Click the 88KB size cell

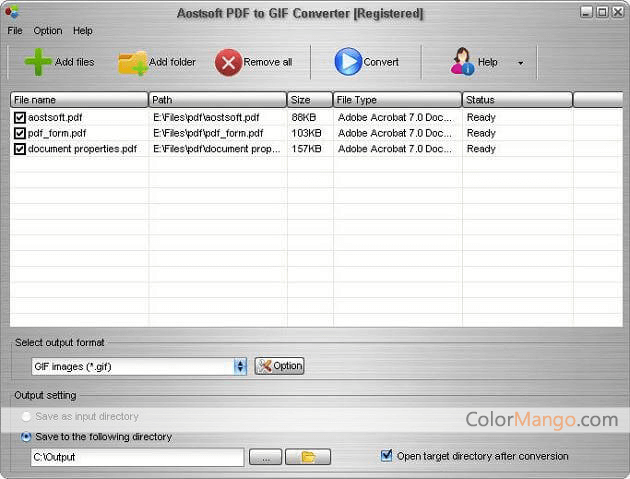click(304, 117)
